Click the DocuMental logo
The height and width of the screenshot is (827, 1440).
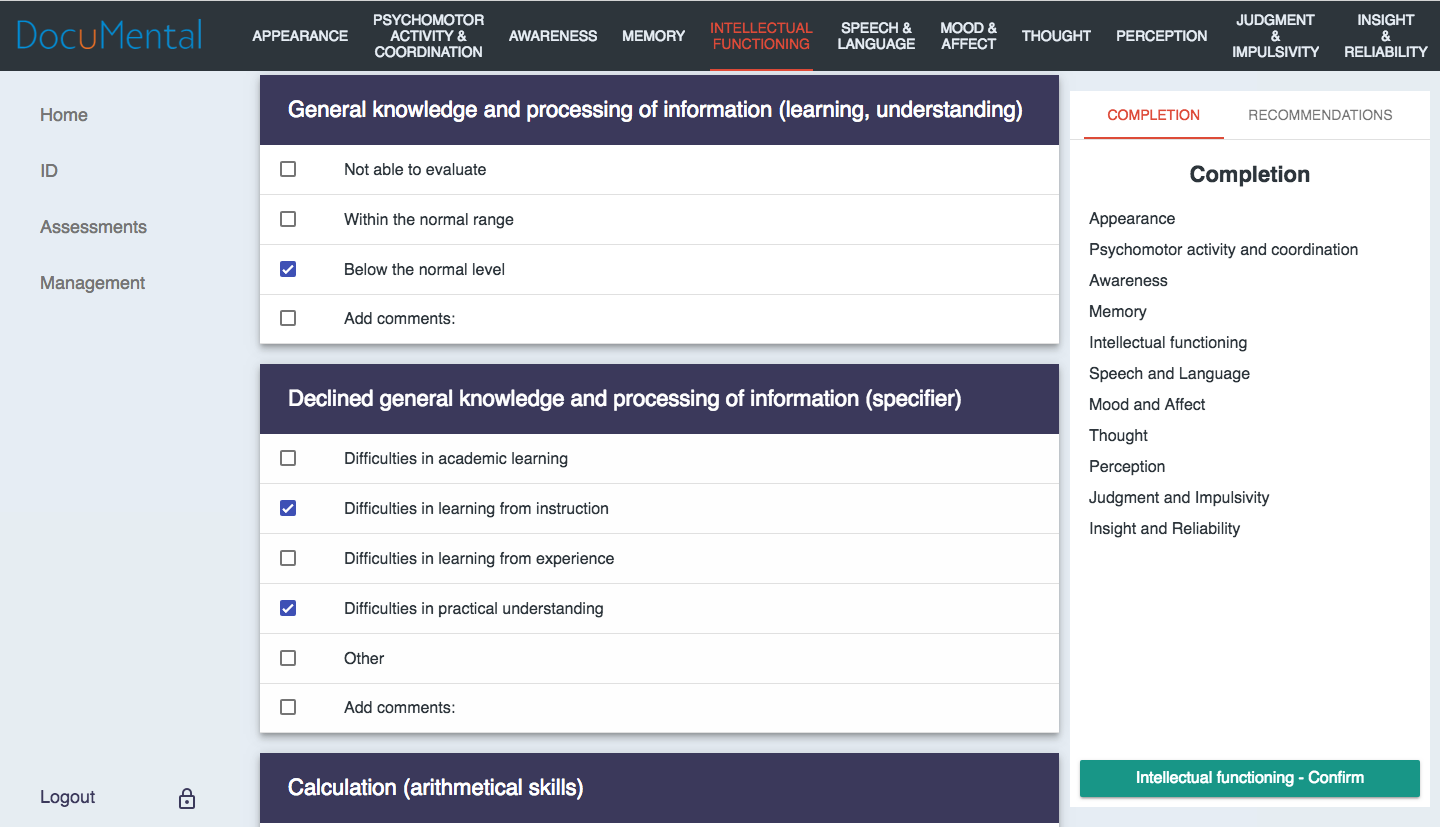coord(109,35)
